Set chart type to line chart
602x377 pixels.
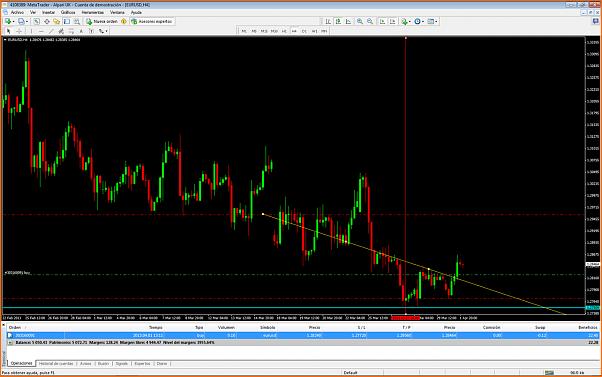coord(348,21)
